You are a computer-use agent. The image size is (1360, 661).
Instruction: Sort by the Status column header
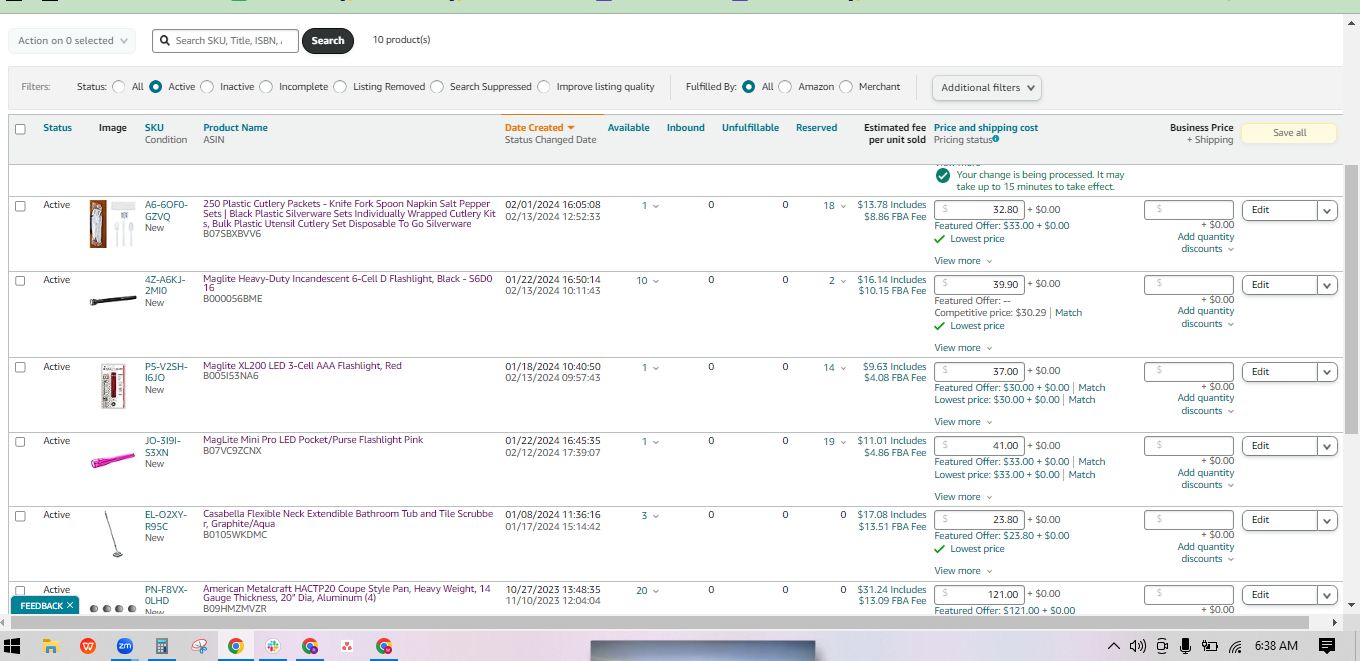(x=57, y=128)
